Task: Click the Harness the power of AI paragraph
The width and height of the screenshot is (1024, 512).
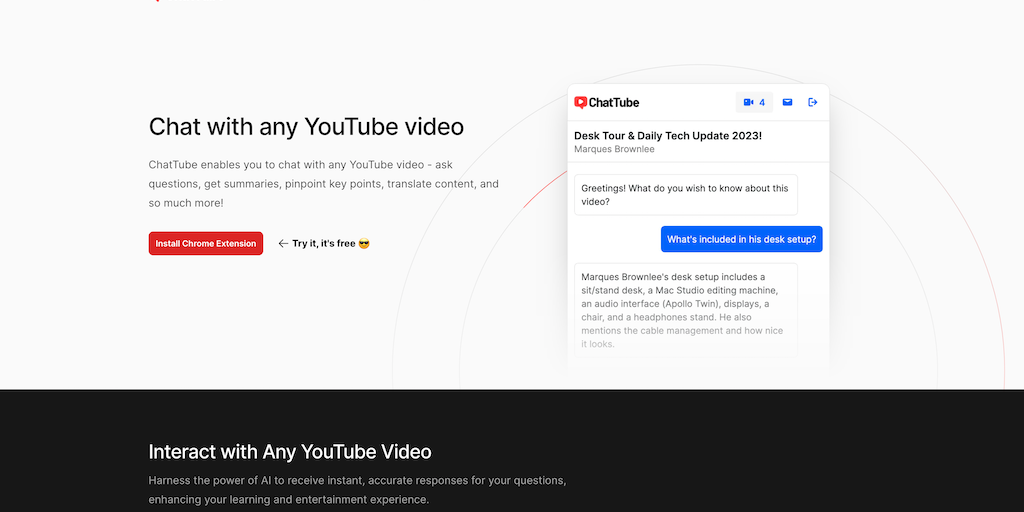Action: coord(357,490)
